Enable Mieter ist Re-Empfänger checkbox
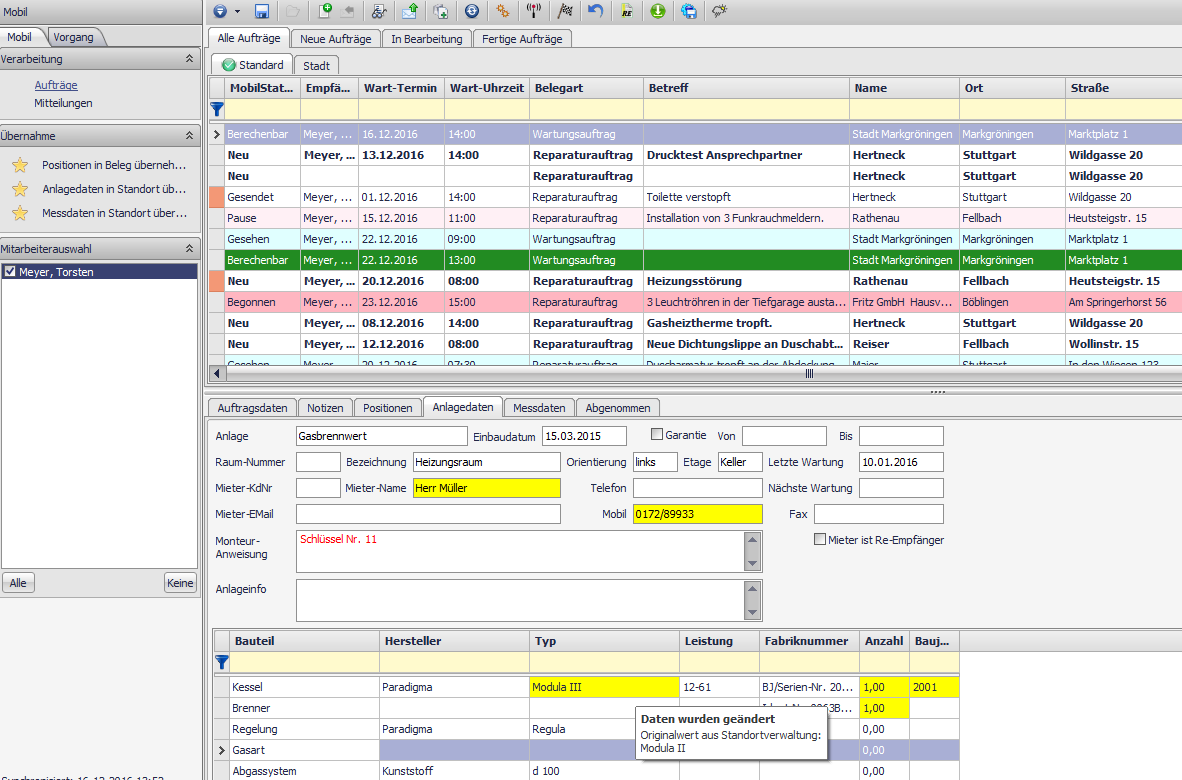 click(x=820, y=540)
